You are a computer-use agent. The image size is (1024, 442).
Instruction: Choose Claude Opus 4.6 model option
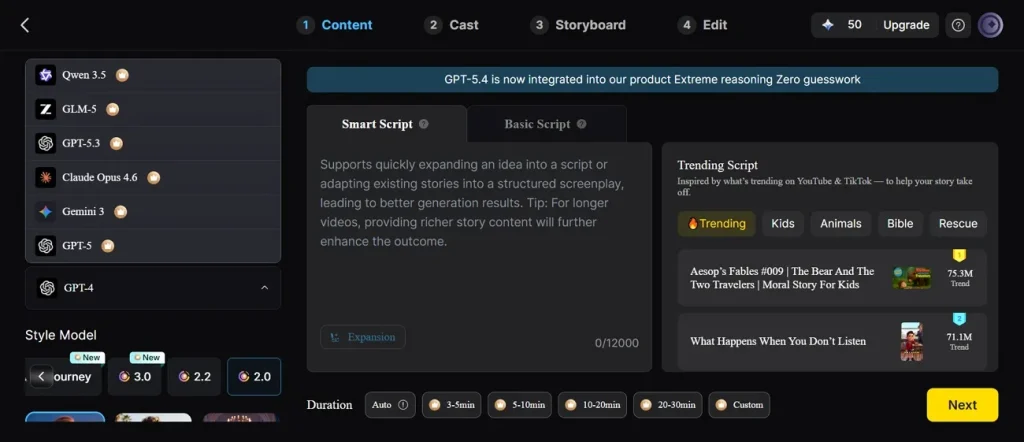pos(153,177)
